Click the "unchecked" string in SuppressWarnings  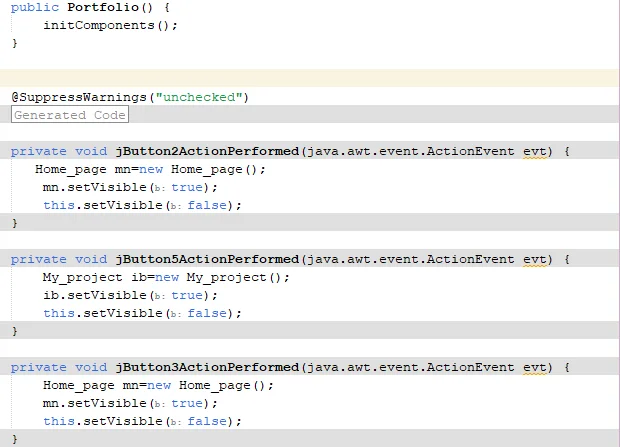tap(198, 97)
